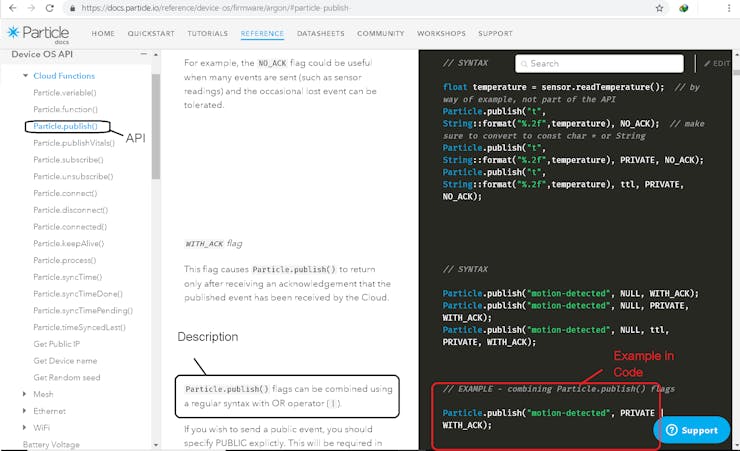Open Particle.variable() in sidebar
This screenshot has height=451, width=740.
tap(65, 92)
